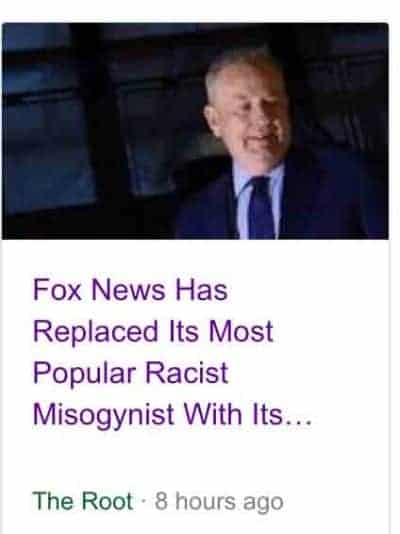Image resolution: width=400 pixels, height=534 pixels.
Task: Click the word 'Racist' in the headline
Action: click(x=187, y=373)
